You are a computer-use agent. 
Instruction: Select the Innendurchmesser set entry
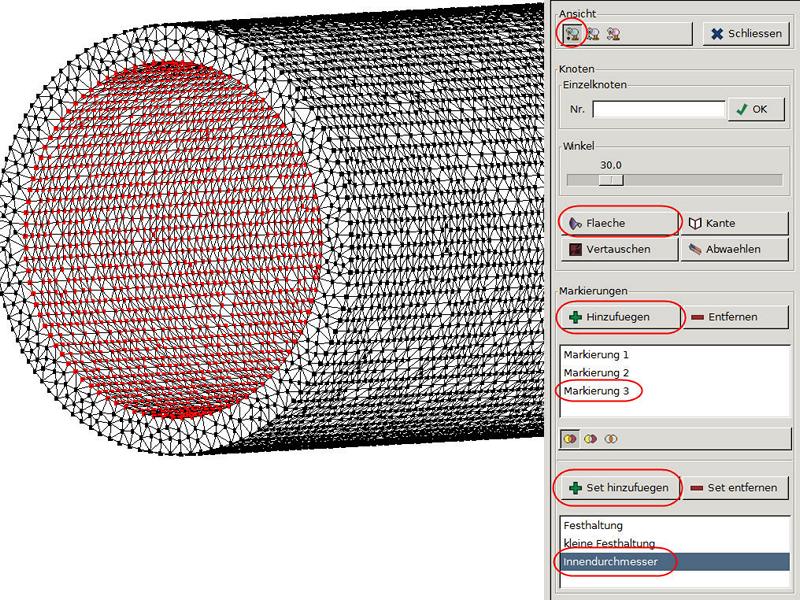[x=674, y=562]
